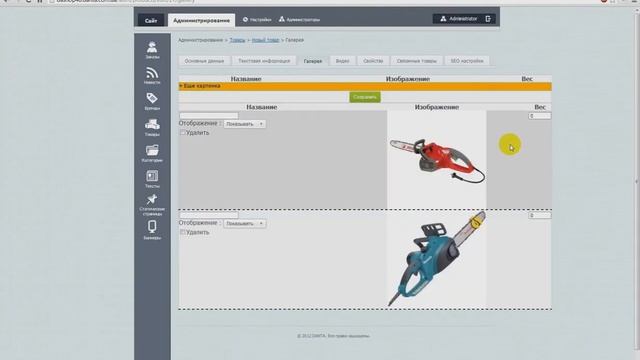Follow the Новый товар breadcrumb link
This screenshot has width=640, height=360.
pyautogui.click(x=265, y=40)
